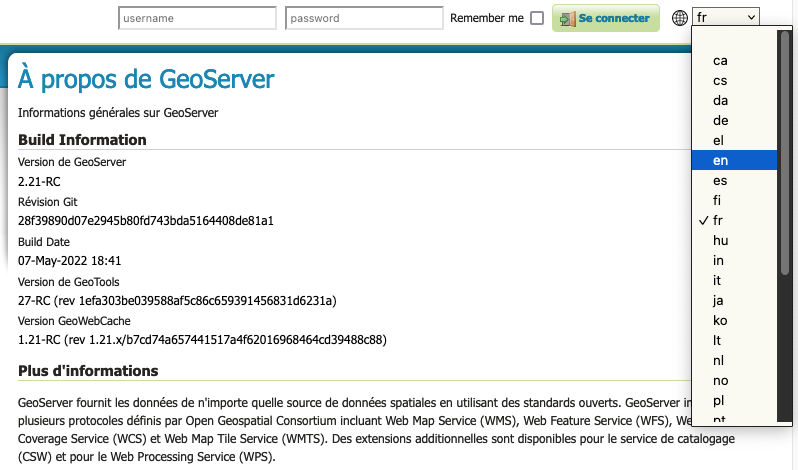Click the door icon on Se connecter

point(567,19)
